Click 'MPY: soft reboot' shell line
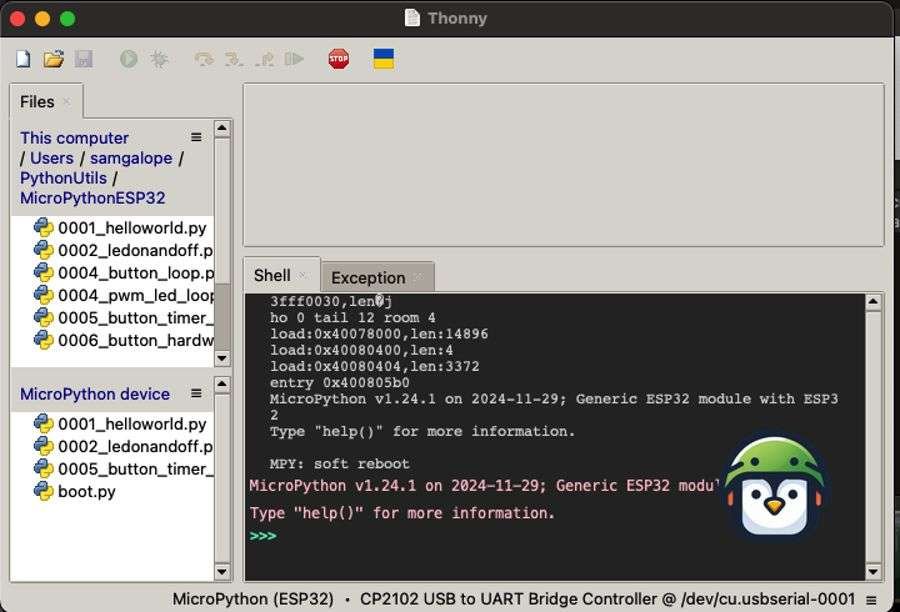 click(339, 463)
